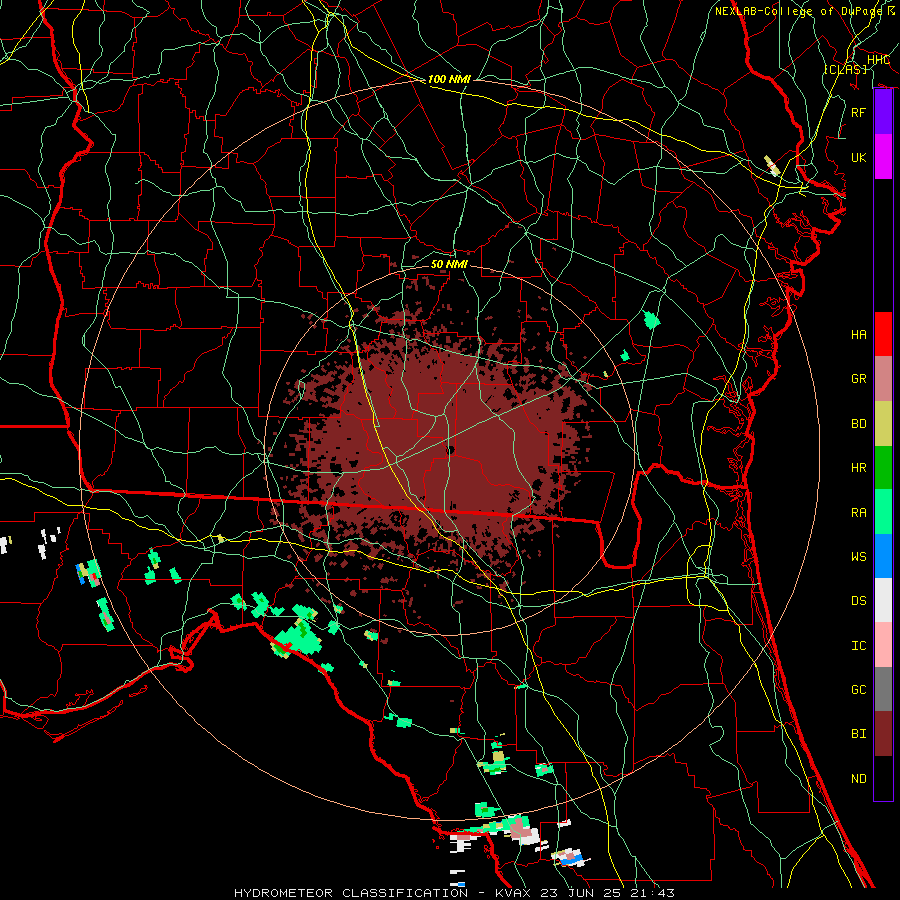Click the WS blue legend swatch
This screenshot has width=900, height=900.
point(883,556)
